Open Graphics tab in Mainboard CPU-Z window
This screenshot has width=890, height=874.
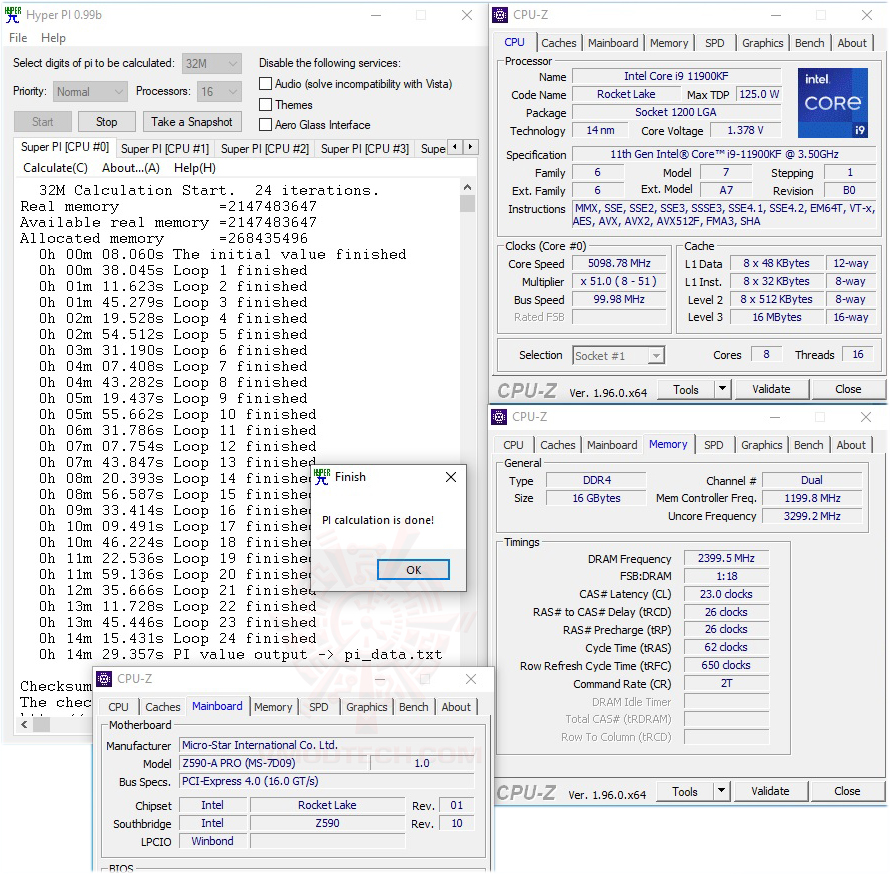click(x=367, y=707)
